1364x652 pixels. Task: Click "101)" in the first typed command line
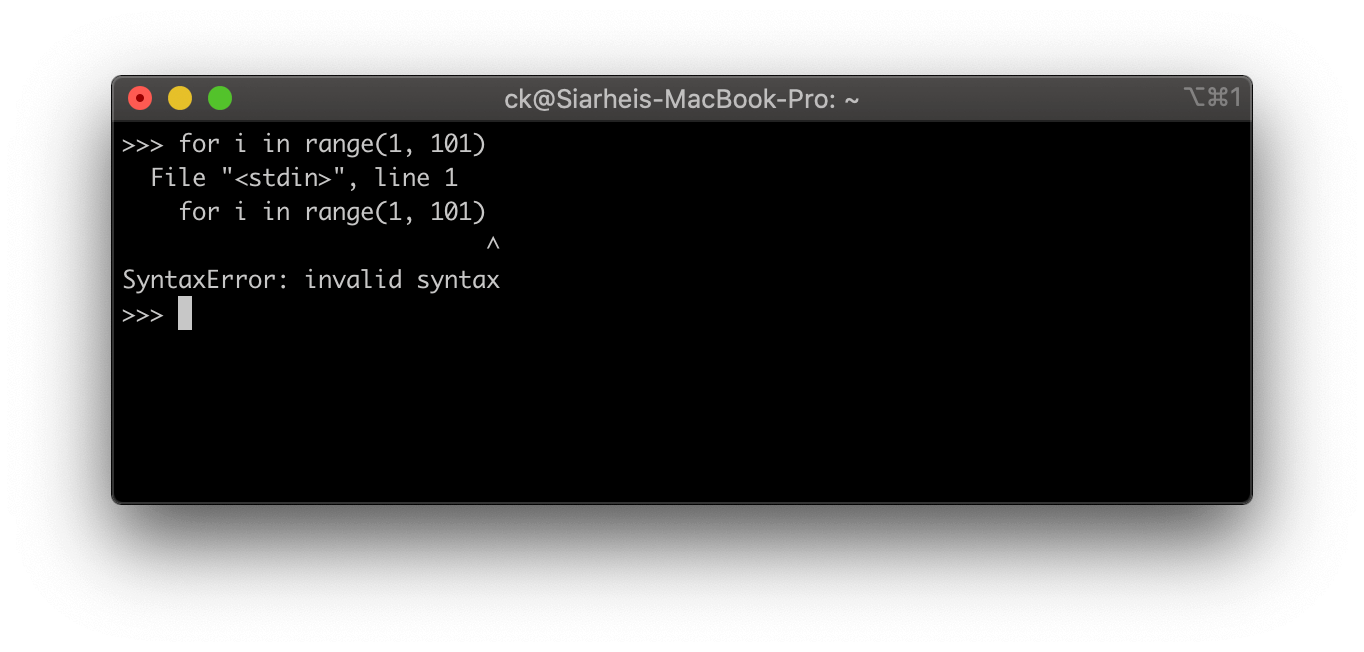pos(458,144)
